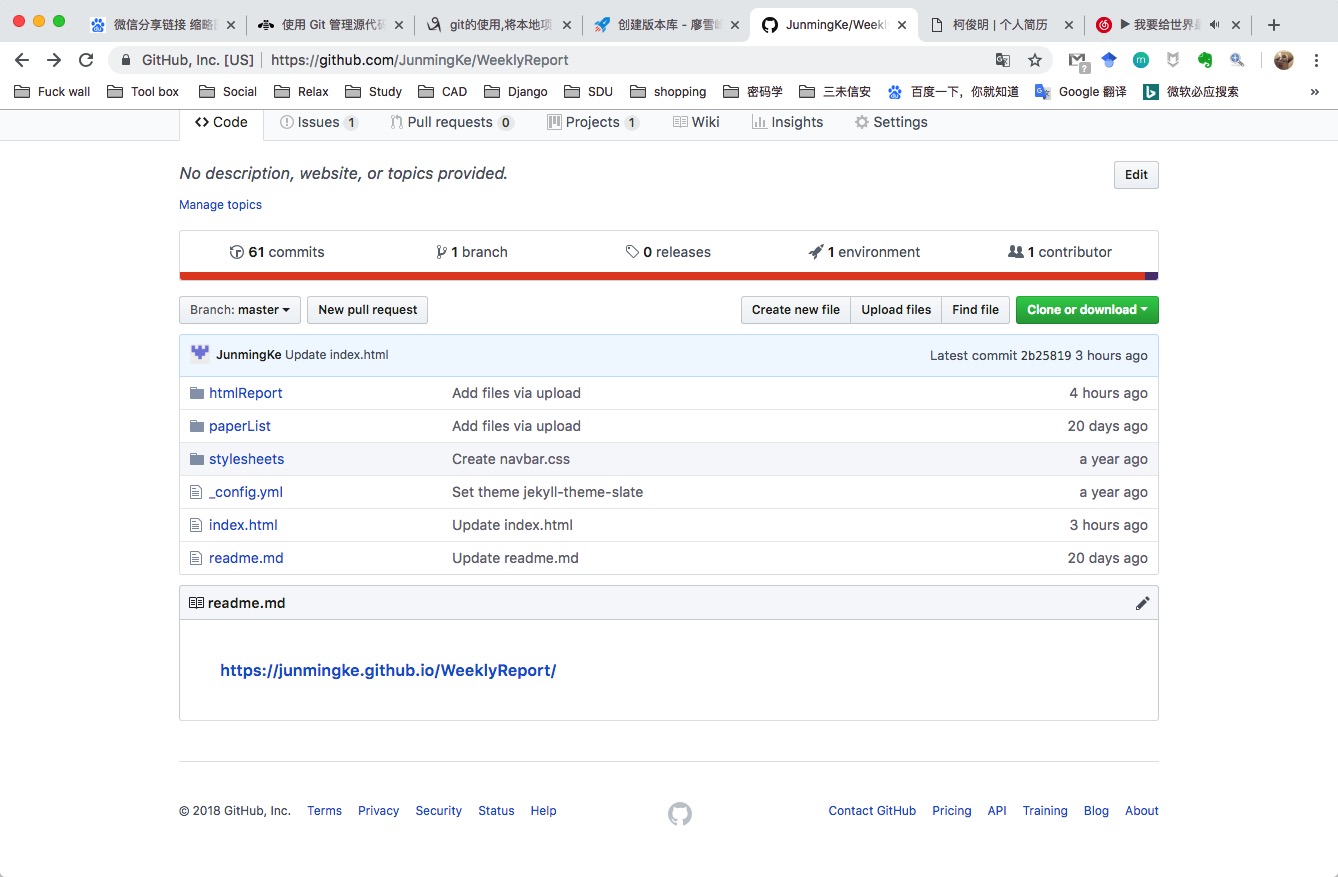
Task: Open the Wiki tab
Action: coord(696,122)
